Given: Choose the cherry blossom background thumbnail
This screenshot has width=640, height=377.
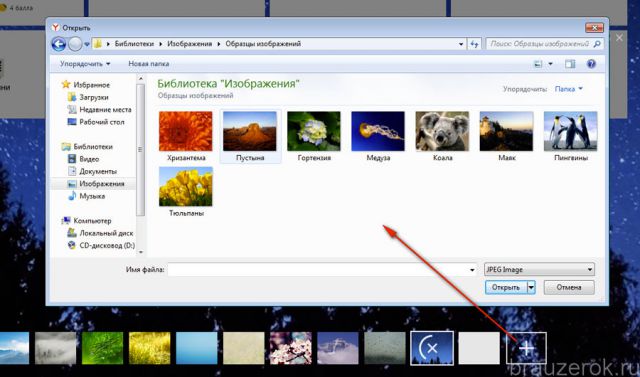Looking at the screenshot, I should click(291, 348).
